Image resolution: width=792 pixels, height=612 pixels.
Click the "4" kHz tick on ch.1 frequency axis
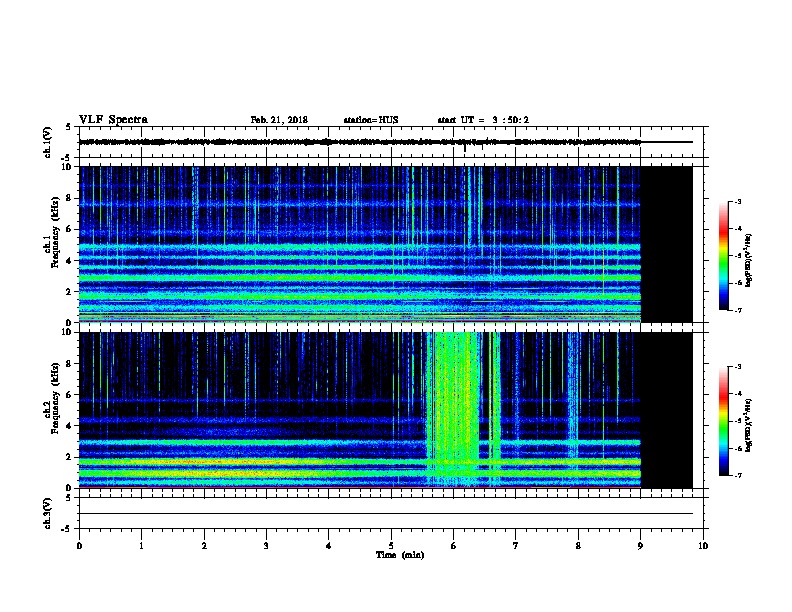(70, 261)
